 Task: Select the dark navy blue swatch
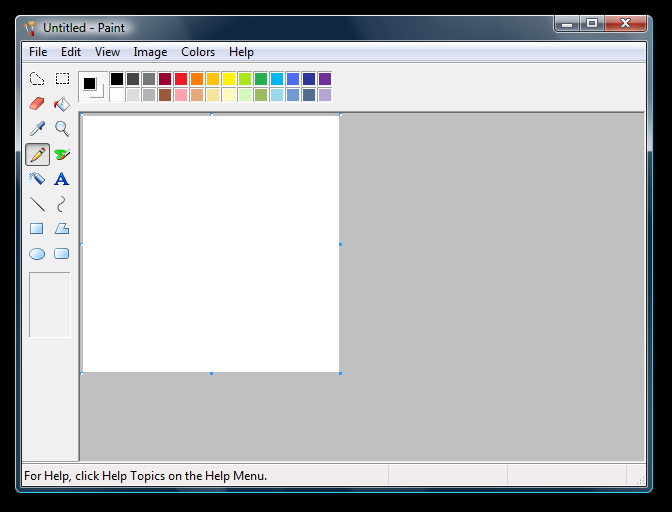point(309,79)
